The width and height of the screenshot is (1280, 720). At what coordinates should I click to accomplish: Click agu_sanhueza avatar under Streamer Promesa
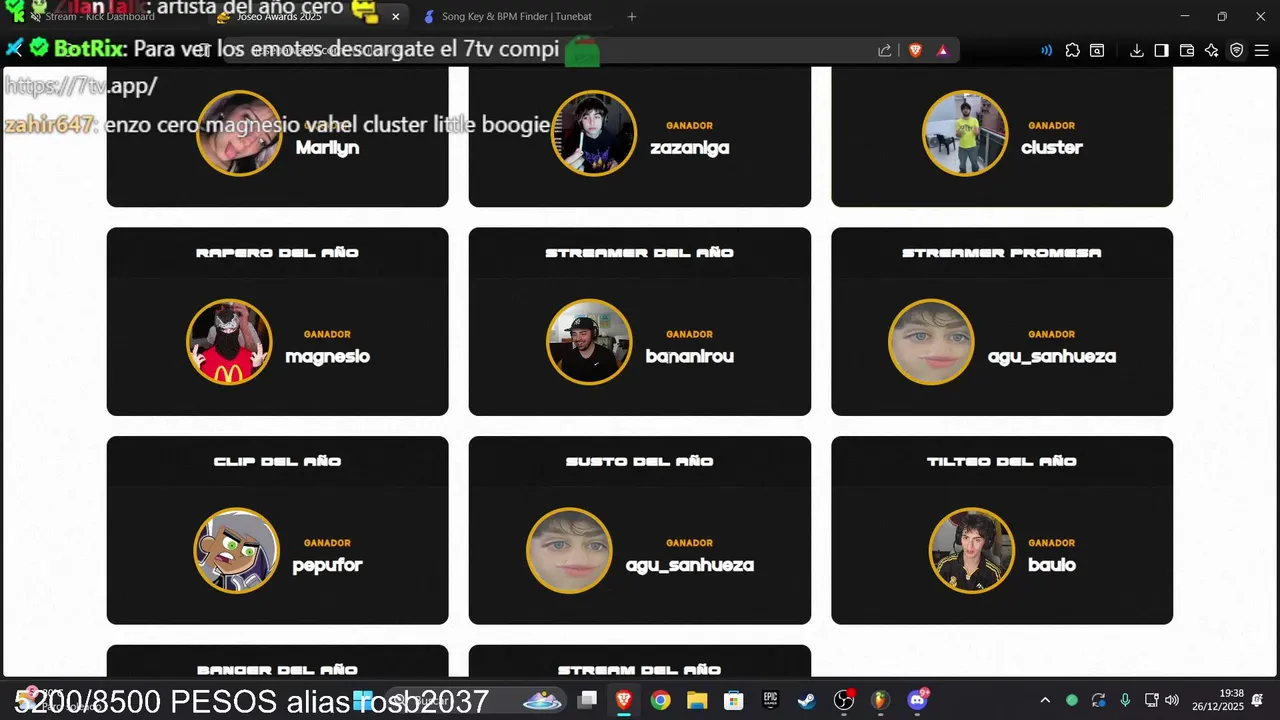coord(931,342)
